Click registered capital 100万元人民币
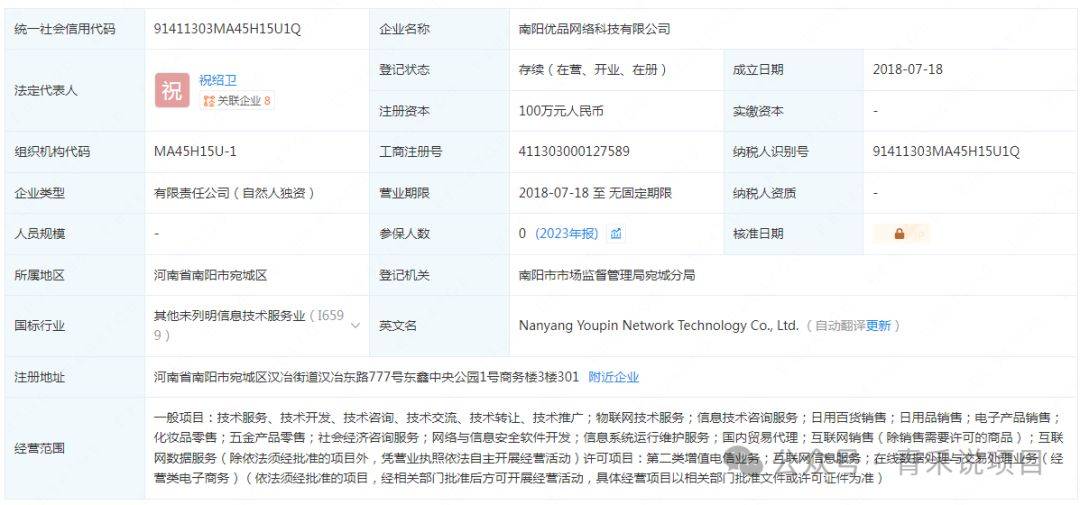Viewport: 1080px width, 505px height. coord(561,111)
